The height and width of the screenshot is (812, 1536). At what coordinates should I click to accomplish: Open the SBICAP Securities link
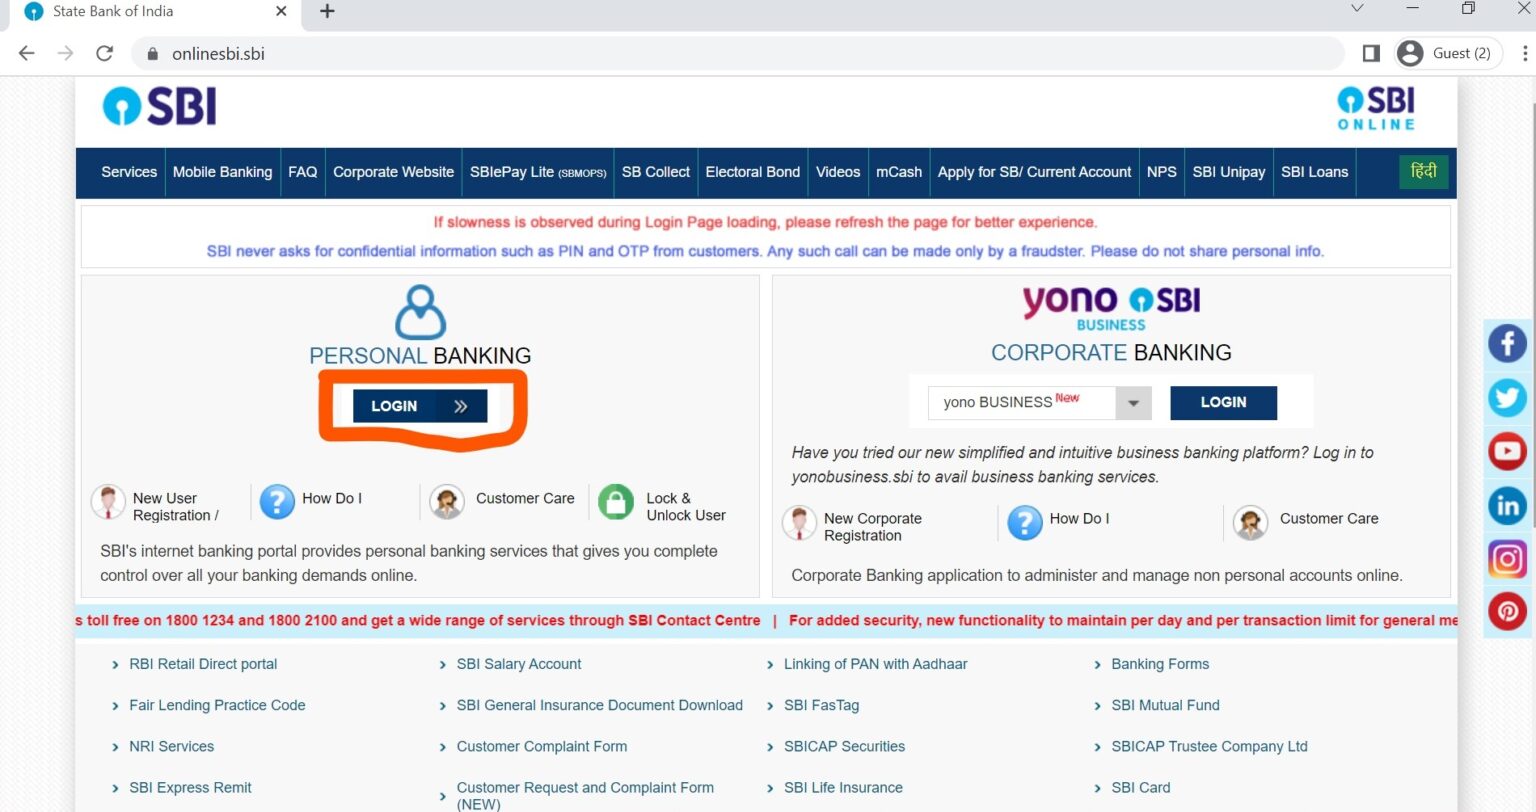[x=845, y=746]
